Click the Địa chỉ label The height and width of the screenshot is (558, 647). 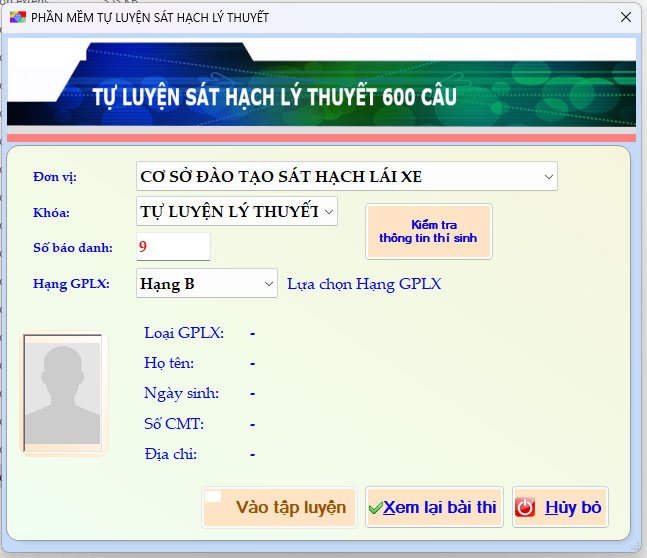point(170,454)
